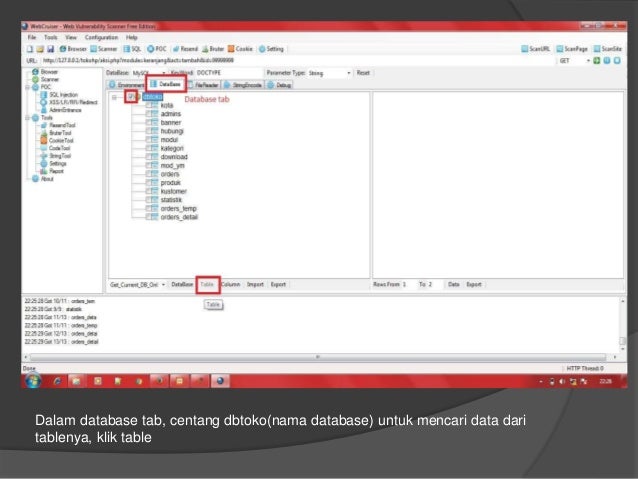The width and height of the screenshot is (638, 479).
Task: Open About in the sidebar tree
Action: [43, 179]
